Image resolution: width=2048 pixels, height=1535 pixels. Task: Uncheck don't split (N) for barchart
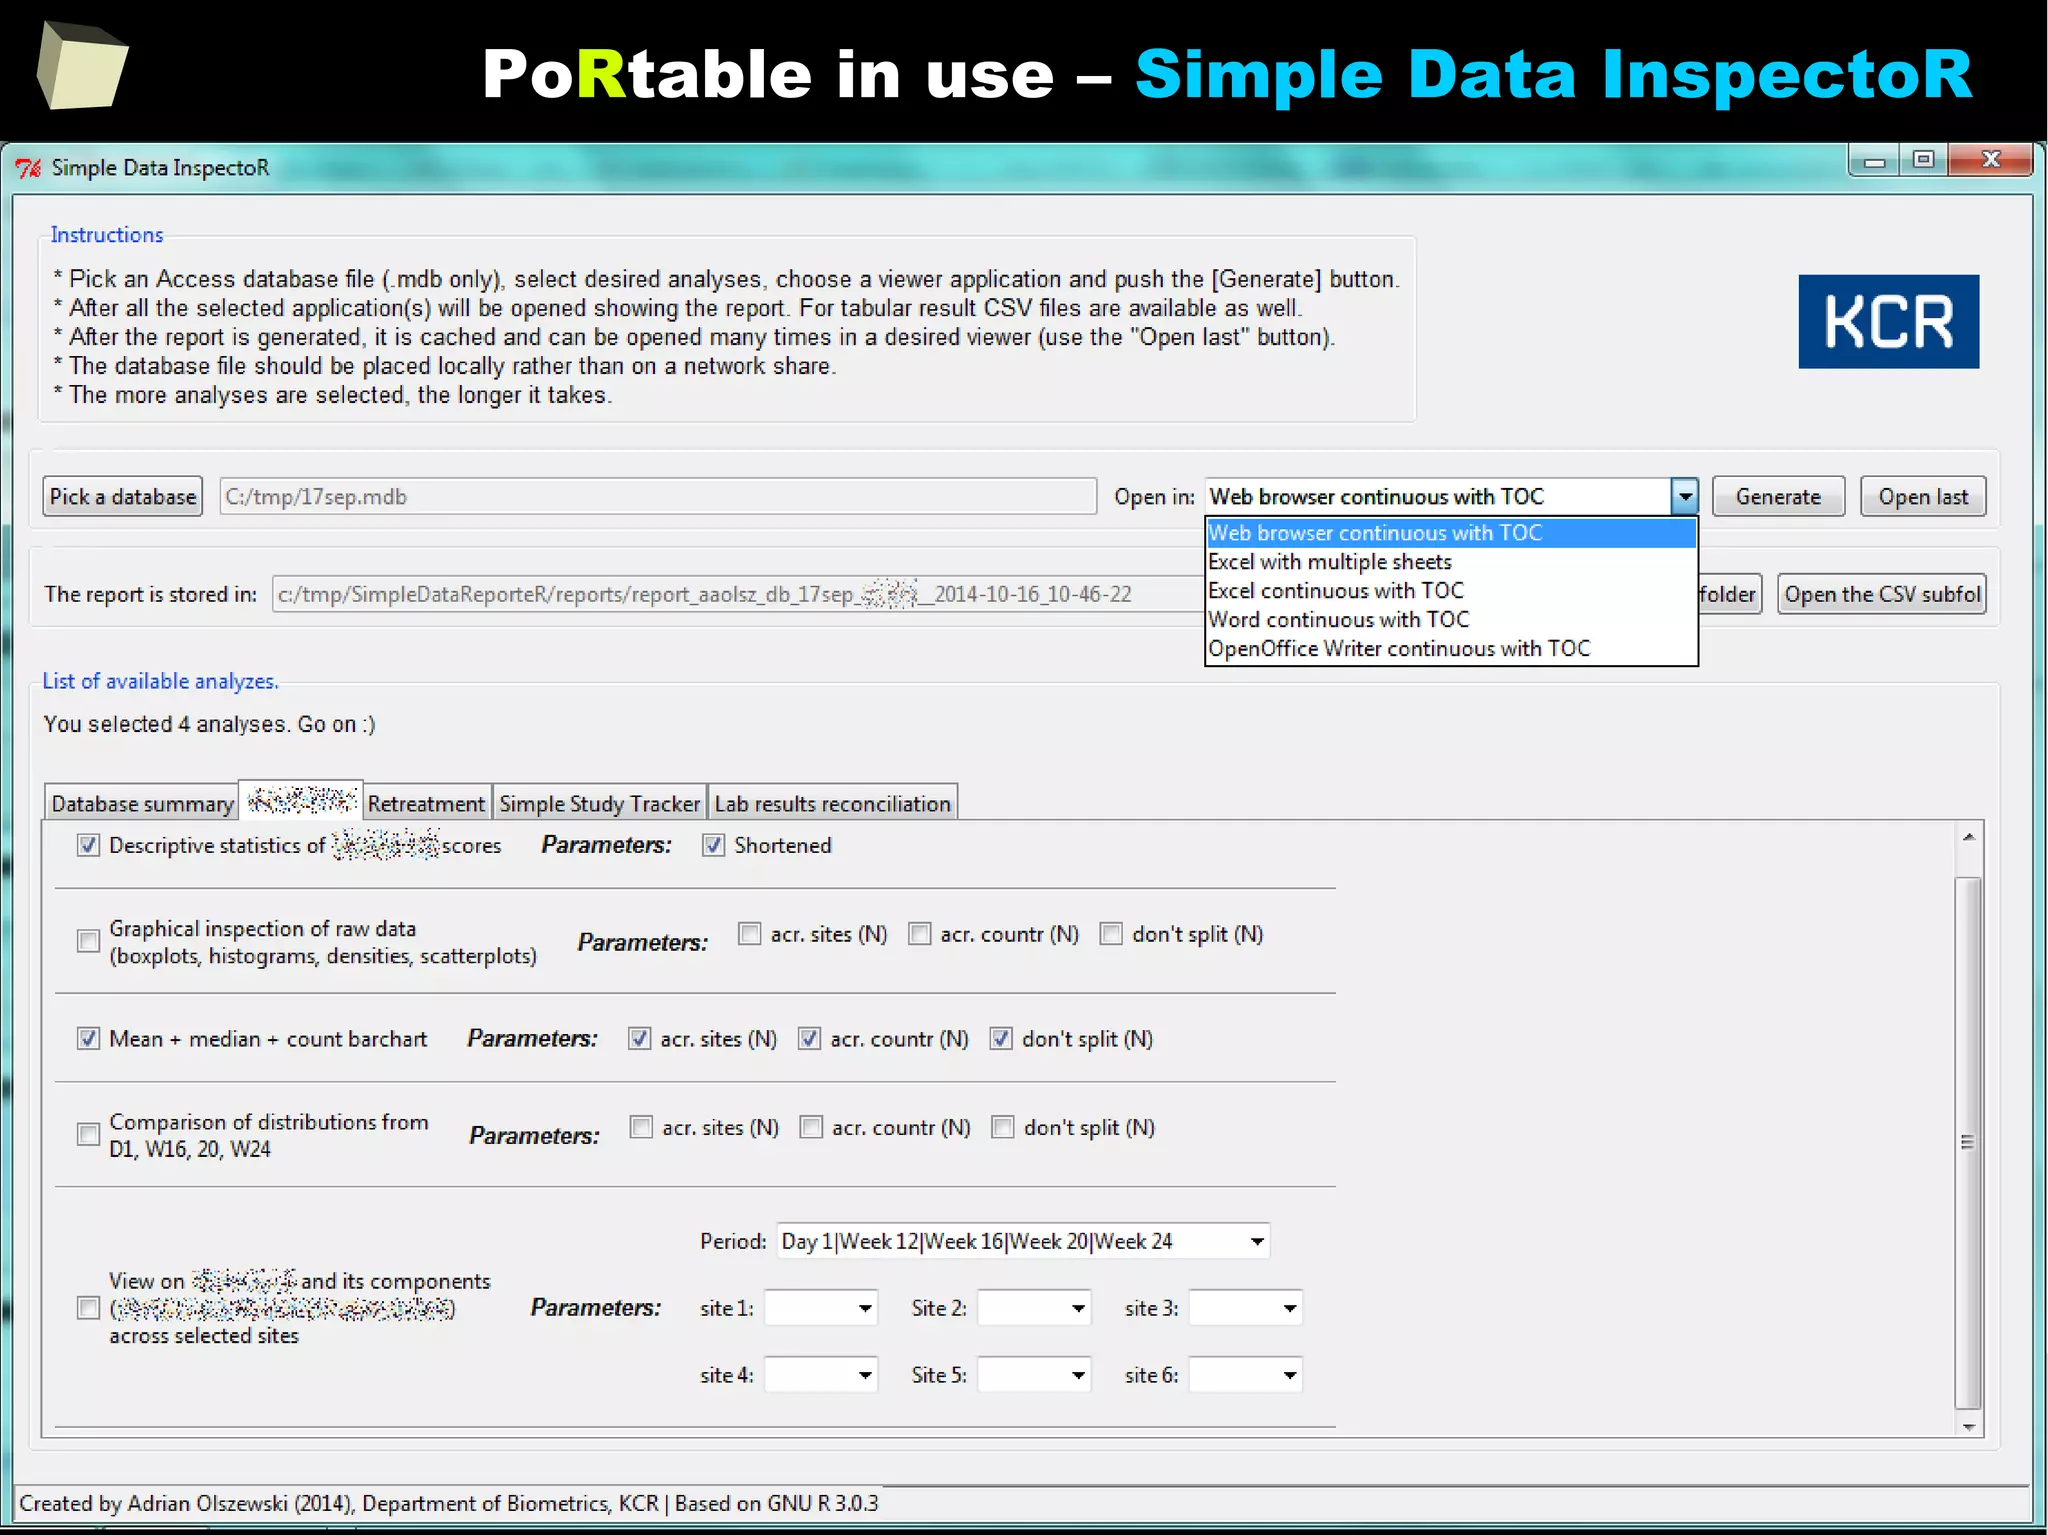[x=1001, y=1039]
